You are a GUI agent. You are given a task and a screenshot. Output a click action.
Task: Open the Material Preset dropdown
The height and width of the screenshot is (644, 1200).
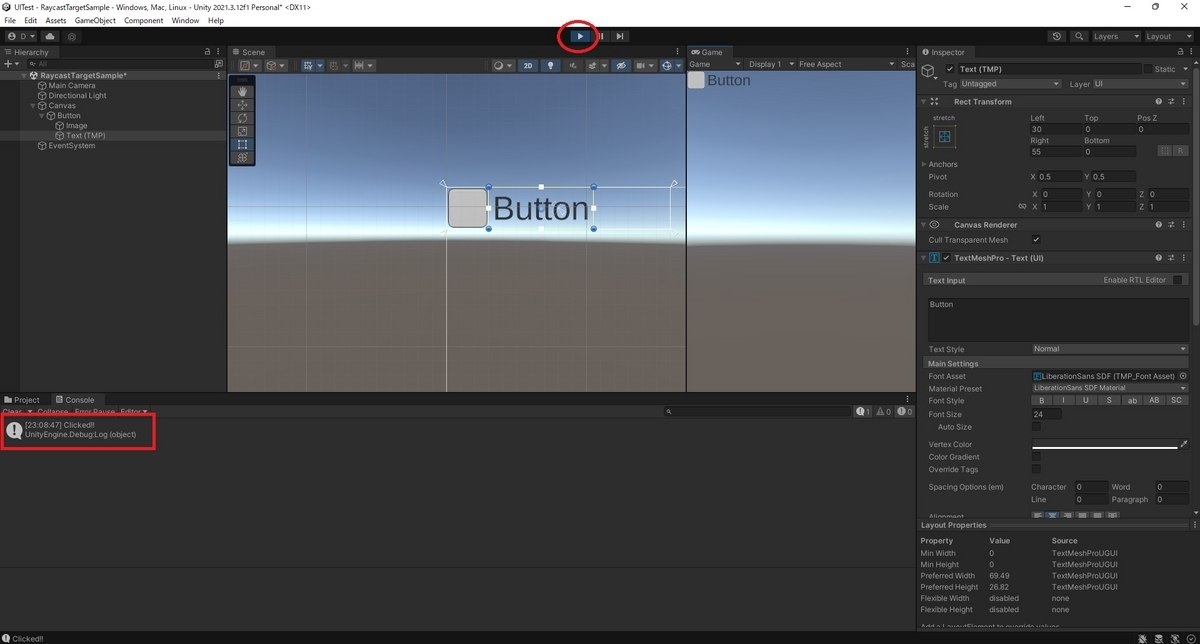click(x=1110, y=388)
